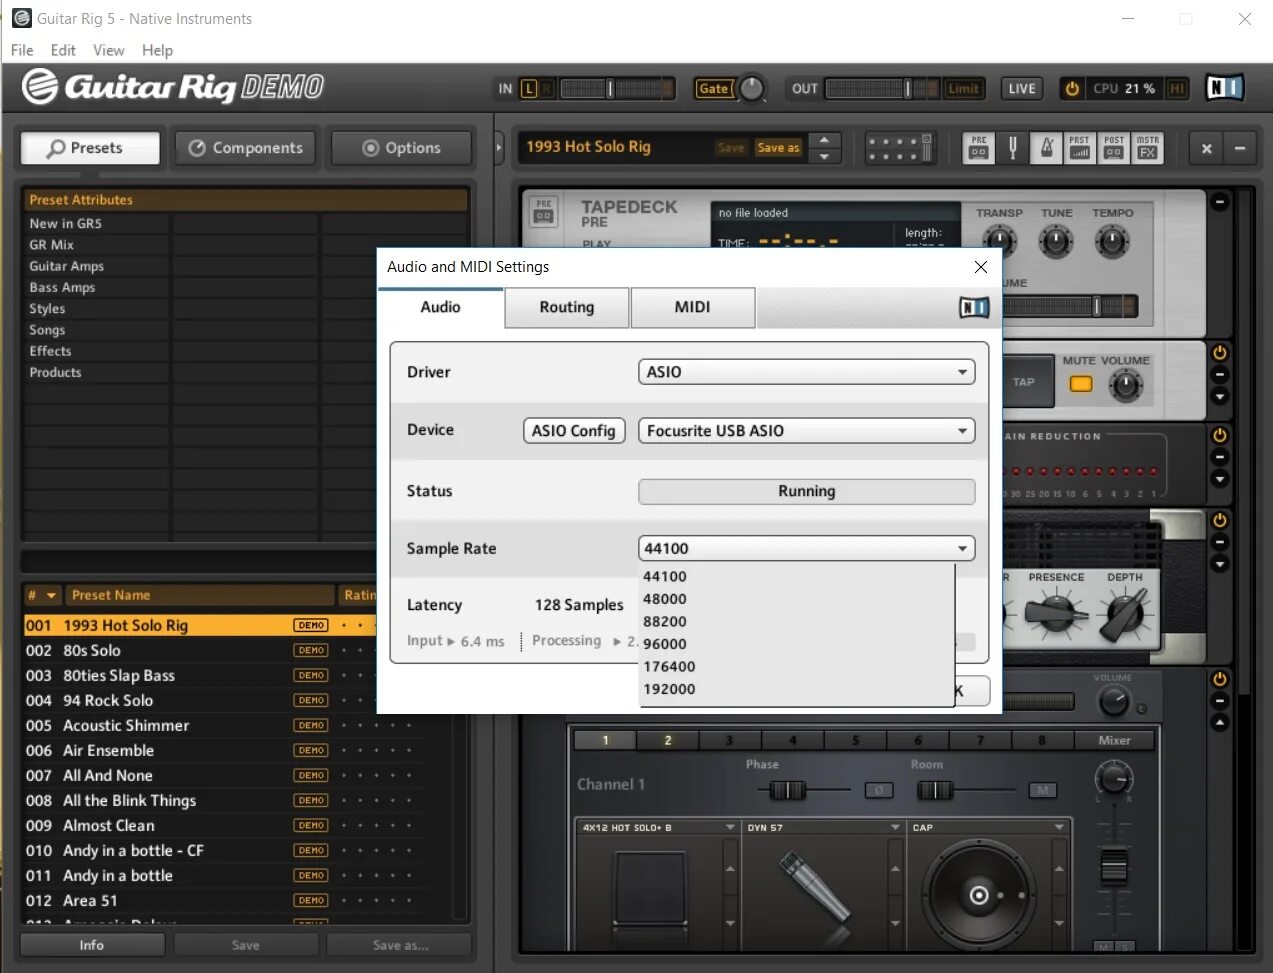Activate the metronome icon
This screenshot has width=1273, height=973.
click(1046, 148)
